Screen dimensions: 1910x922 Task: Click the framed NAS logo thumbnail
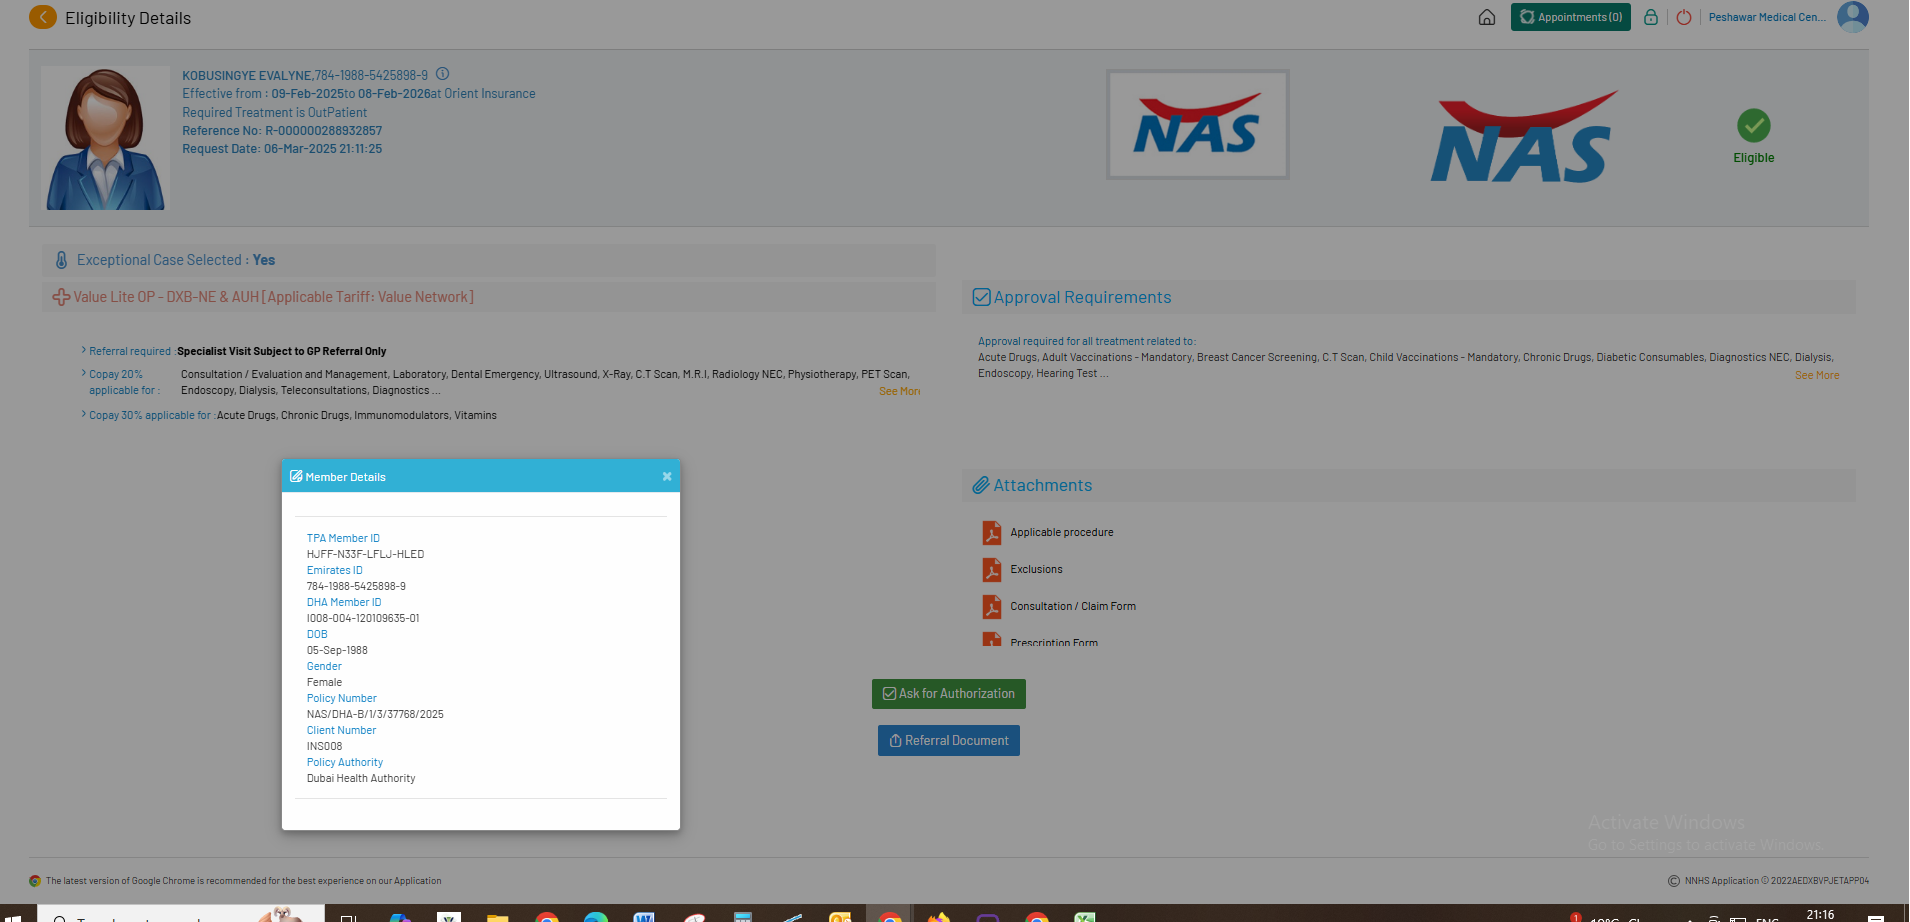(1197, 124)
